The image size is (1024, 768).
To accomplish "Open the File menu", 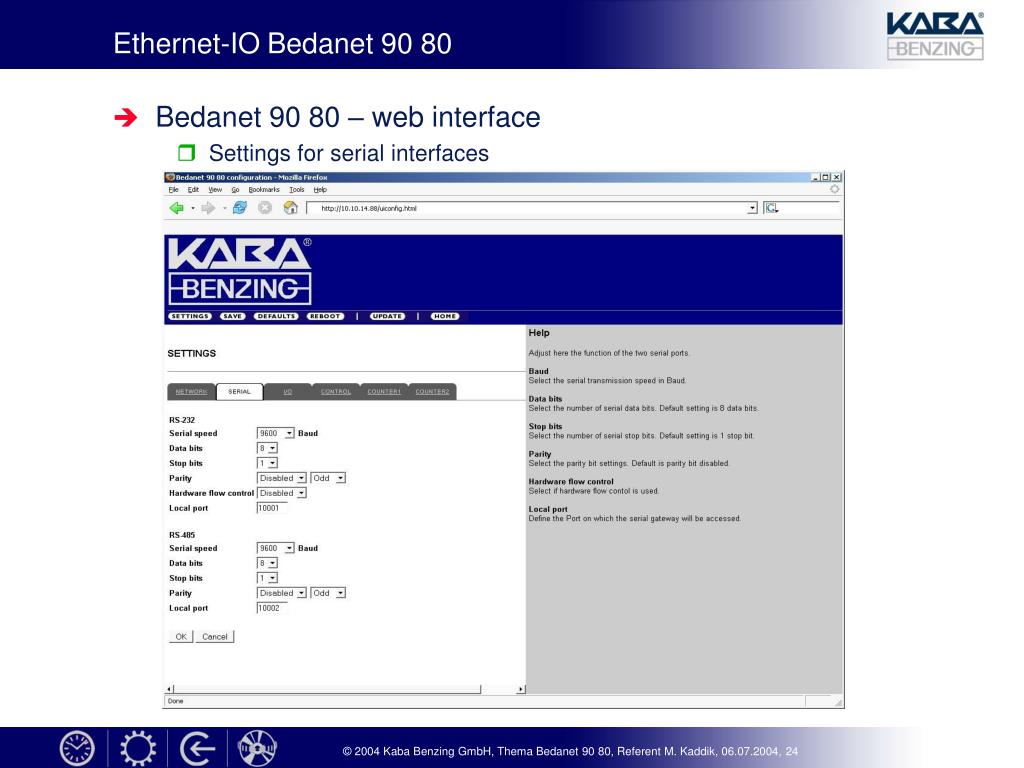I will click(173, 189).
